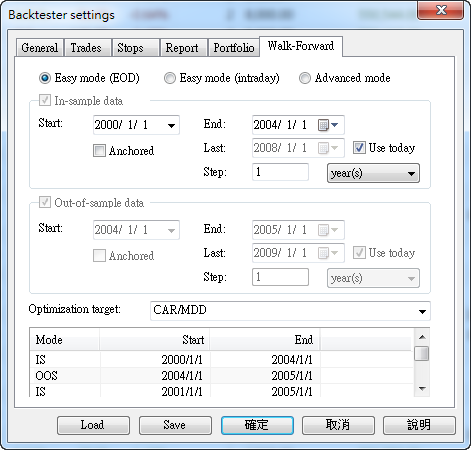Click the walk-forward list scrollbar thumb
This screenshot has height=450, width=471.
(x=422, y=354)
